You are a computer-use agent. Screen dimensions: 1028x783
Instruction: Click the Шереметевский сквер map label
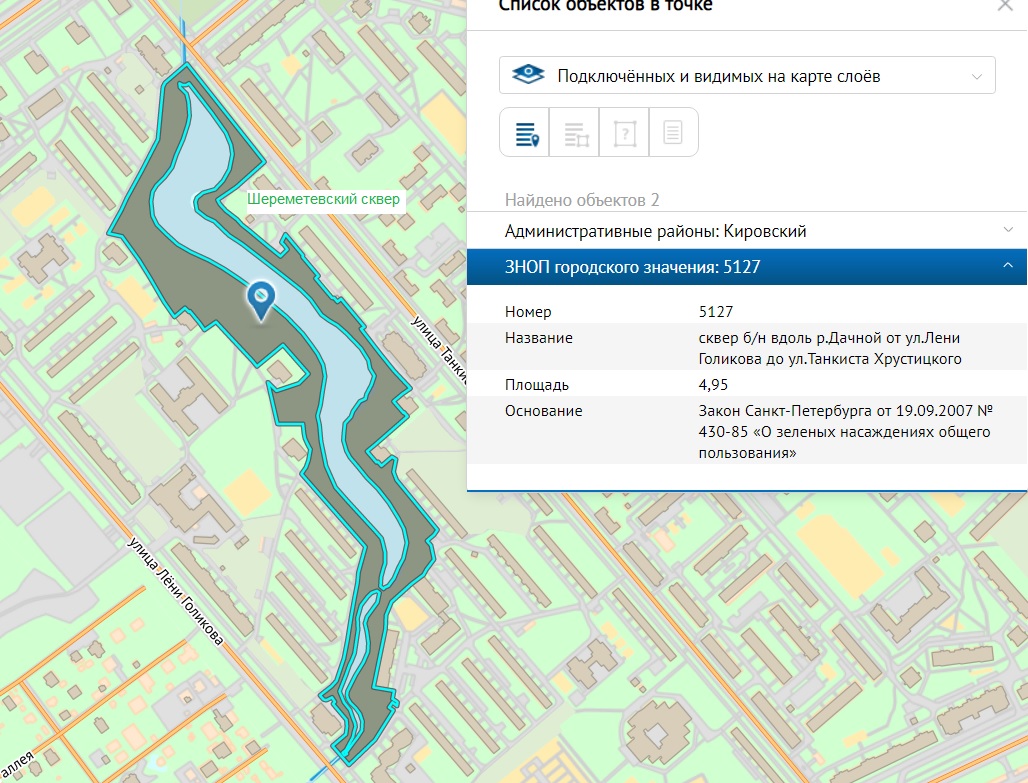(323, 199)
